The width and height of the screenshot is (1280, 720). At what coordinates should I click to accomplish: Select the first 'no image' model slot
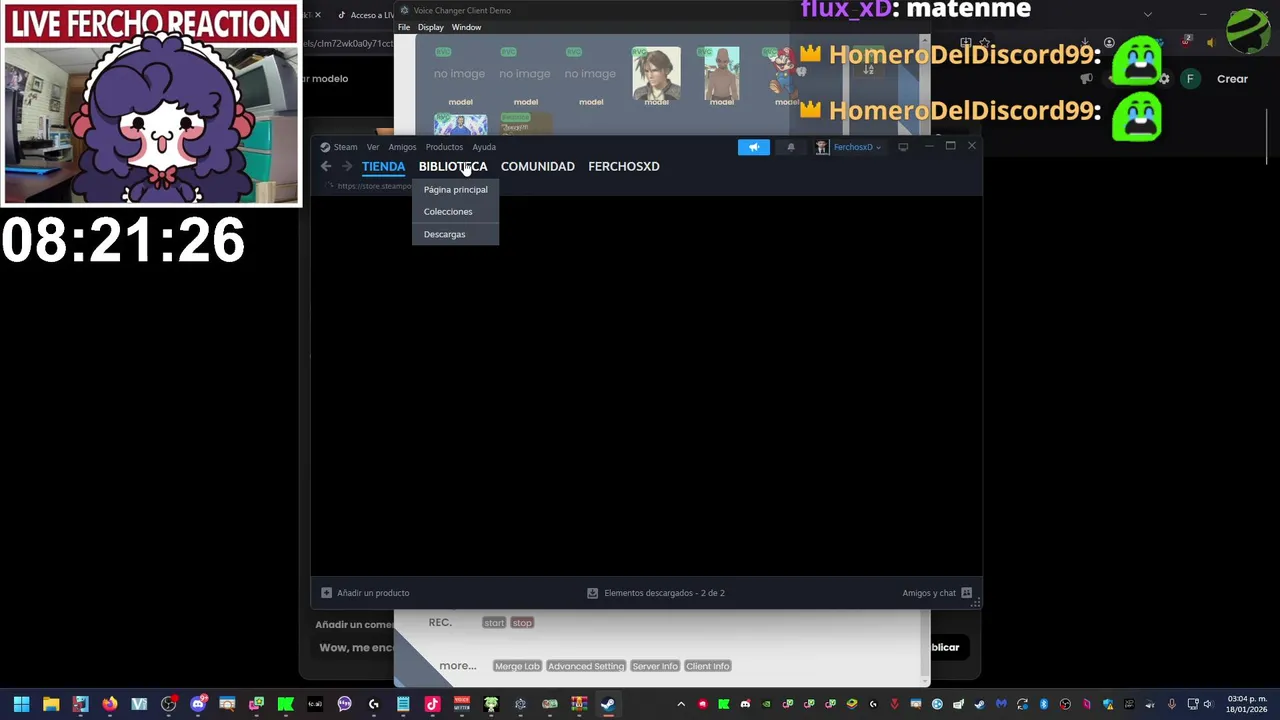coord(459,76)
